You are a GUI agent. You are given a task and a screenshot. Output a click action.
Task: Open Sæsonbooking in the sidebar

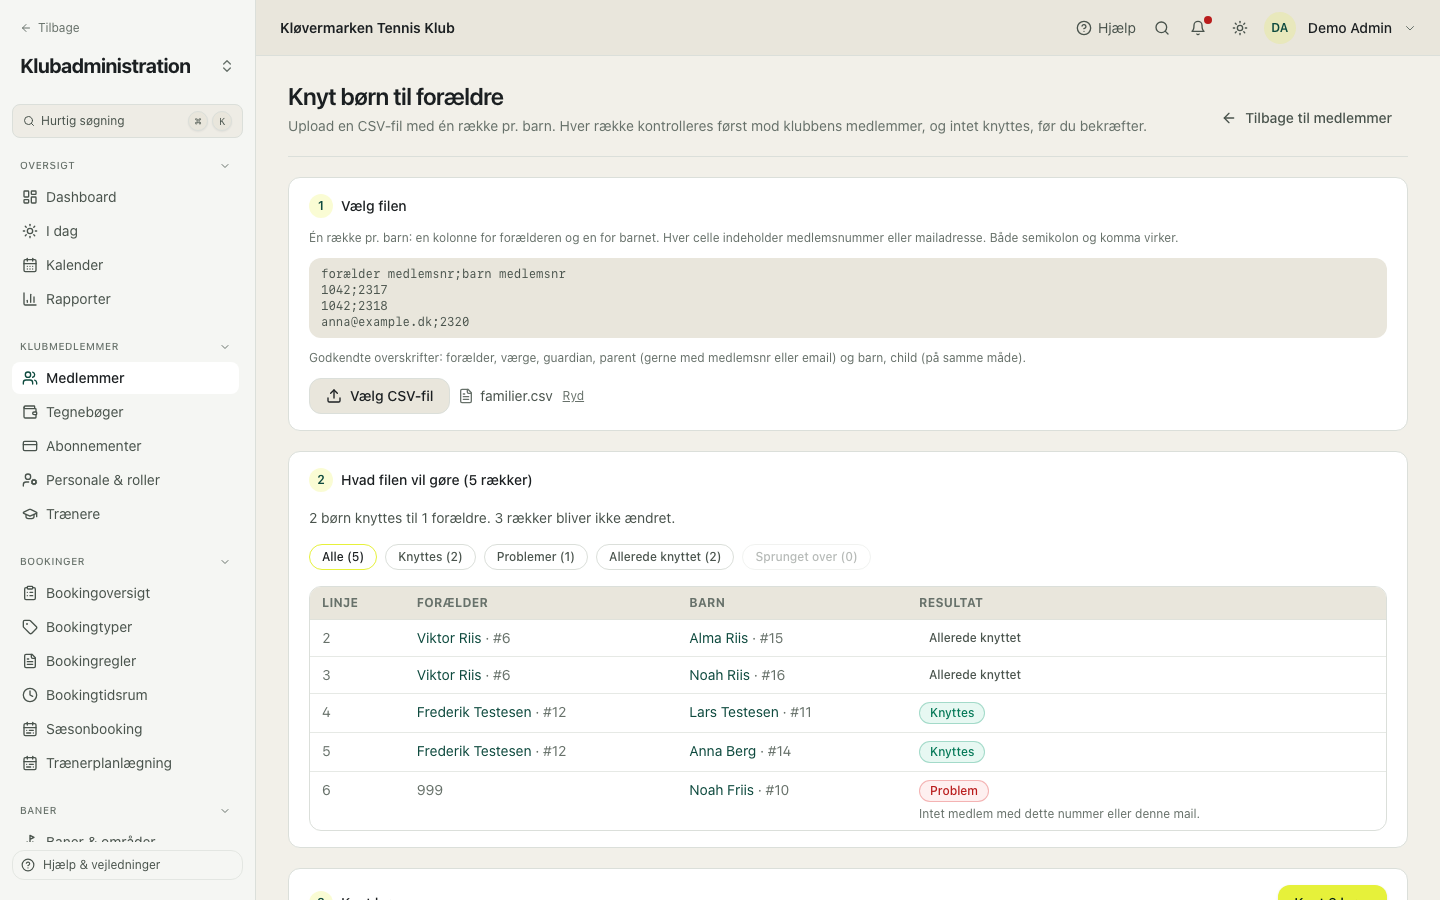(125, 729)
